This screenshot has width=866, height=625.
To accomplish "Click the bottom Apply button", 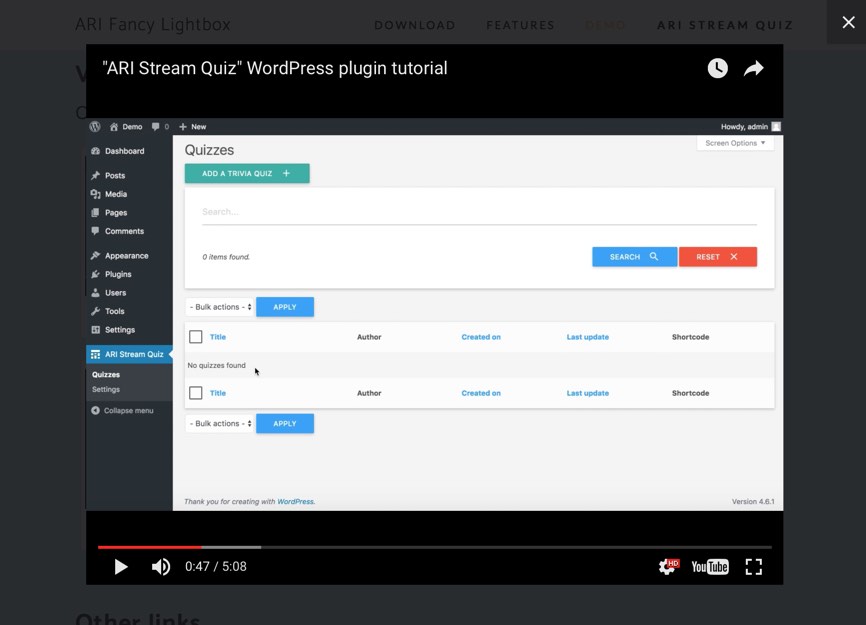I will coord(285,423).
